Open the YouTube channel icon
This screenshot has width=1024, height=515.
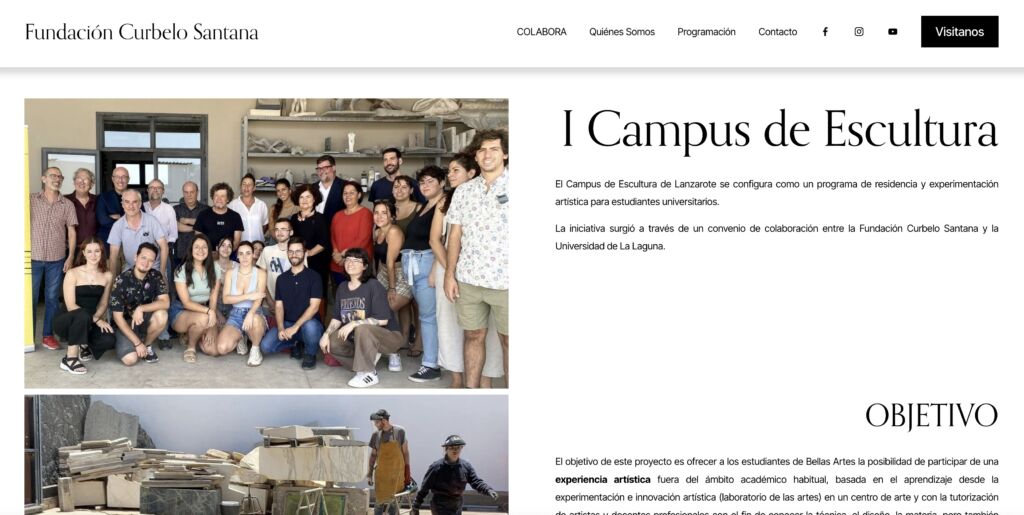click(893, 31)
